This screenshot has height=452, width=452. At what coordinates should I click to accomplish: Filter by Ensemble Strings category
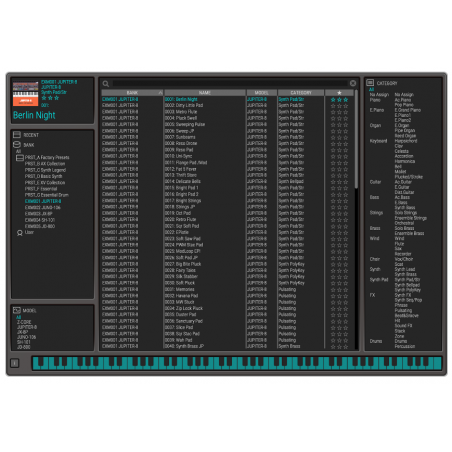[411, 218]
